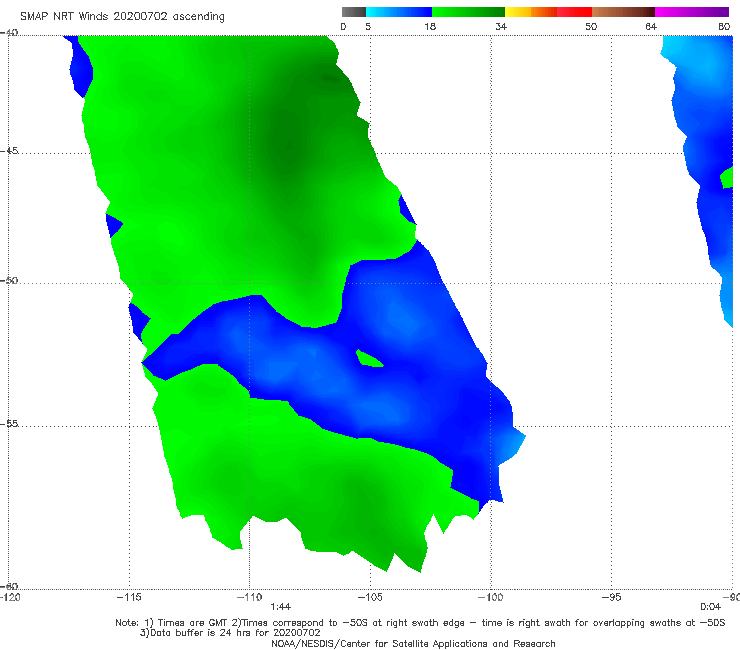The width and height of the screenshot is (740, 650).
Task: Click the color bar label "18"
Action: pos(430,27)
